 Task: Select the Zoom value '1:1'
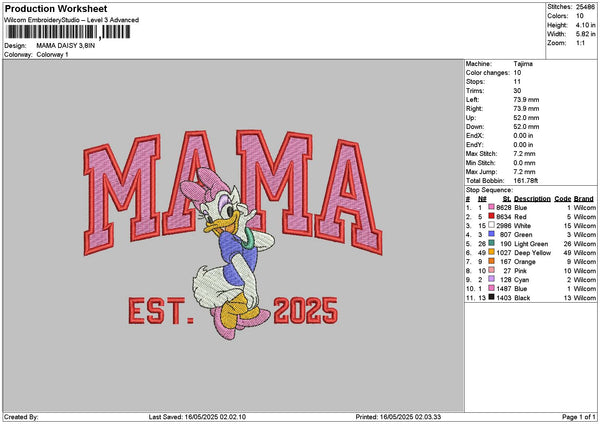pos(580,43)
